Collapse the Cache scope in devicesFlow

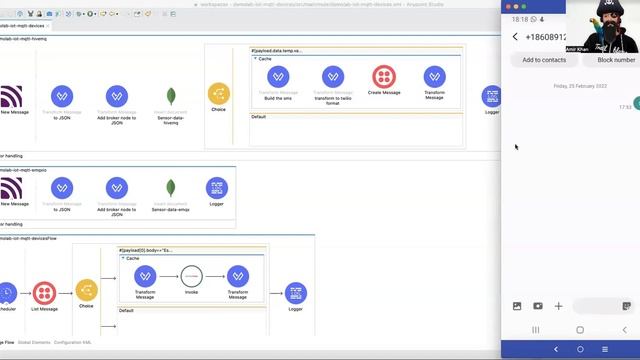click(122, 258)
